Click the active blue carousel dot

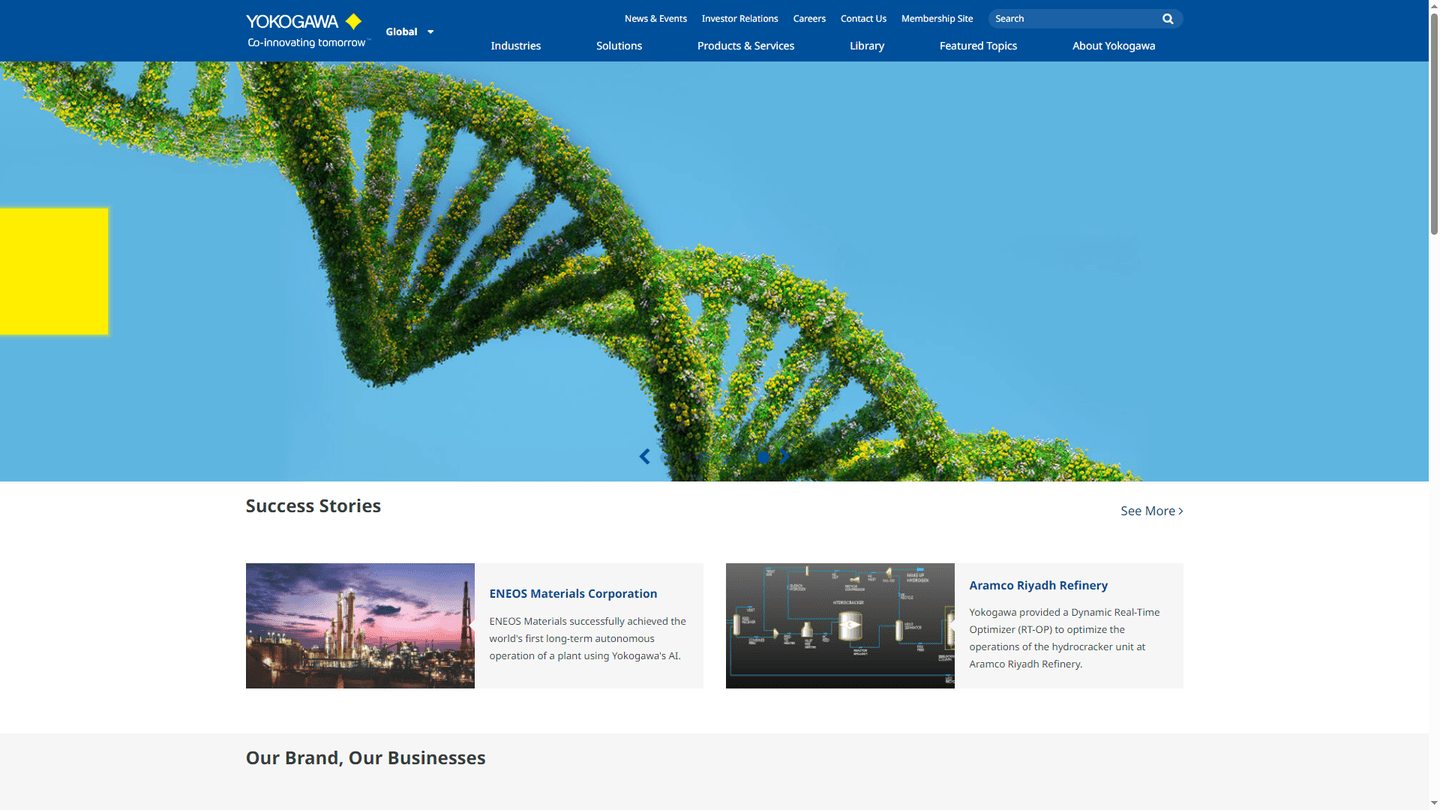click(x=763, y=457)
